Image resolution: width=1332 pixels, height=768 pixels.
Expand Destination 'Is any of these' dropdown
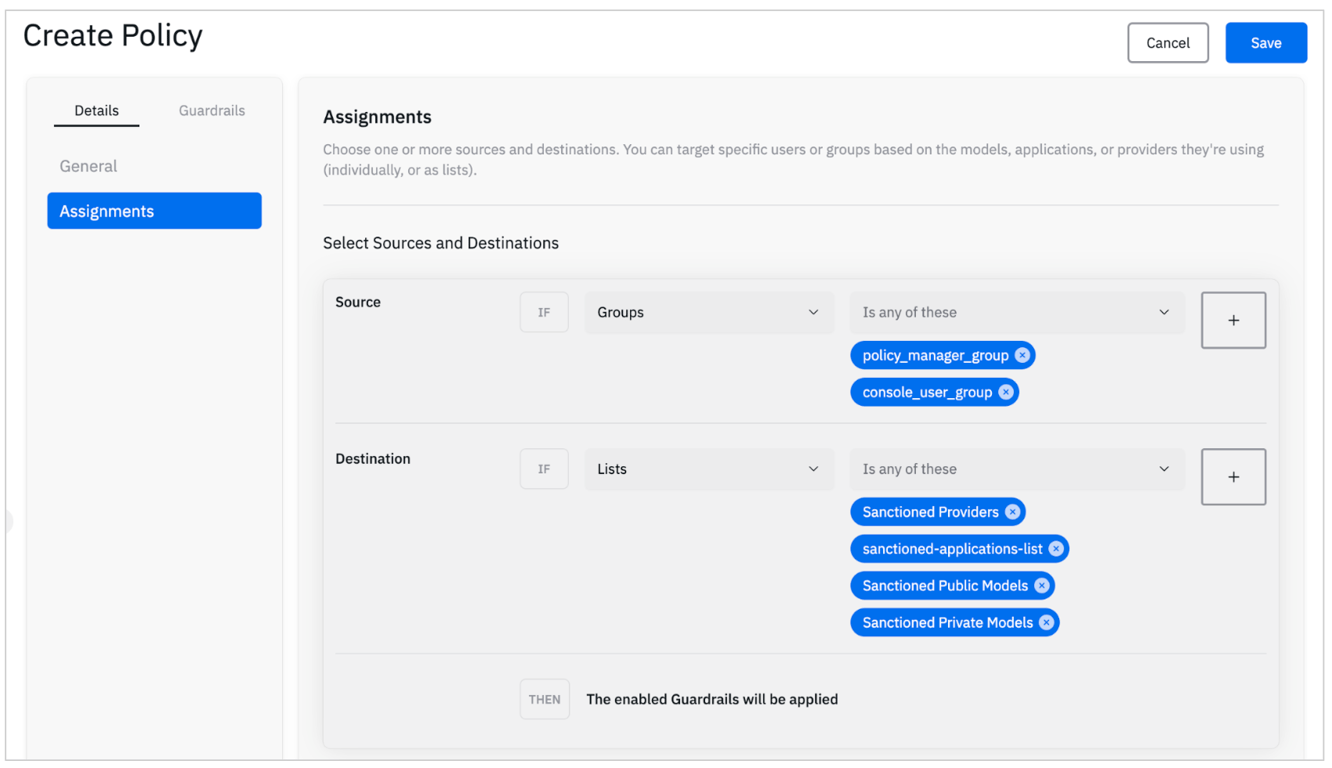[1016, 469]
